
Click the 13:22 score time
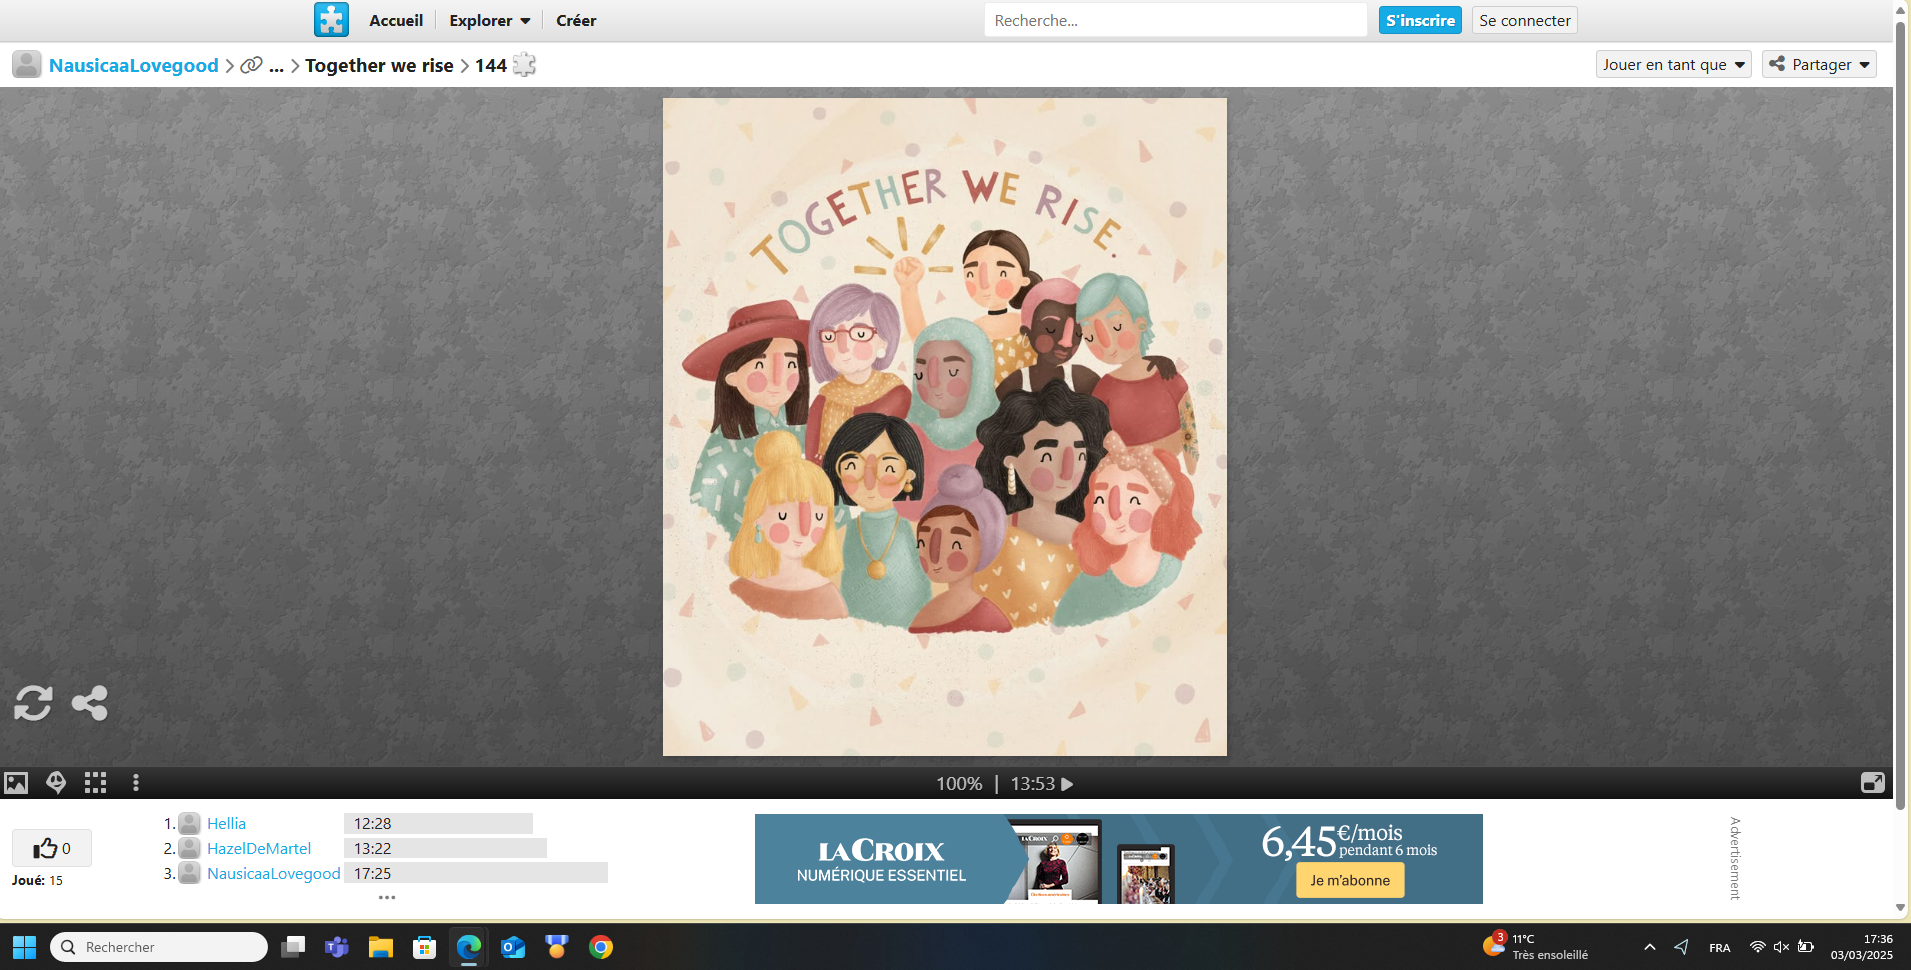pos(373,848)
